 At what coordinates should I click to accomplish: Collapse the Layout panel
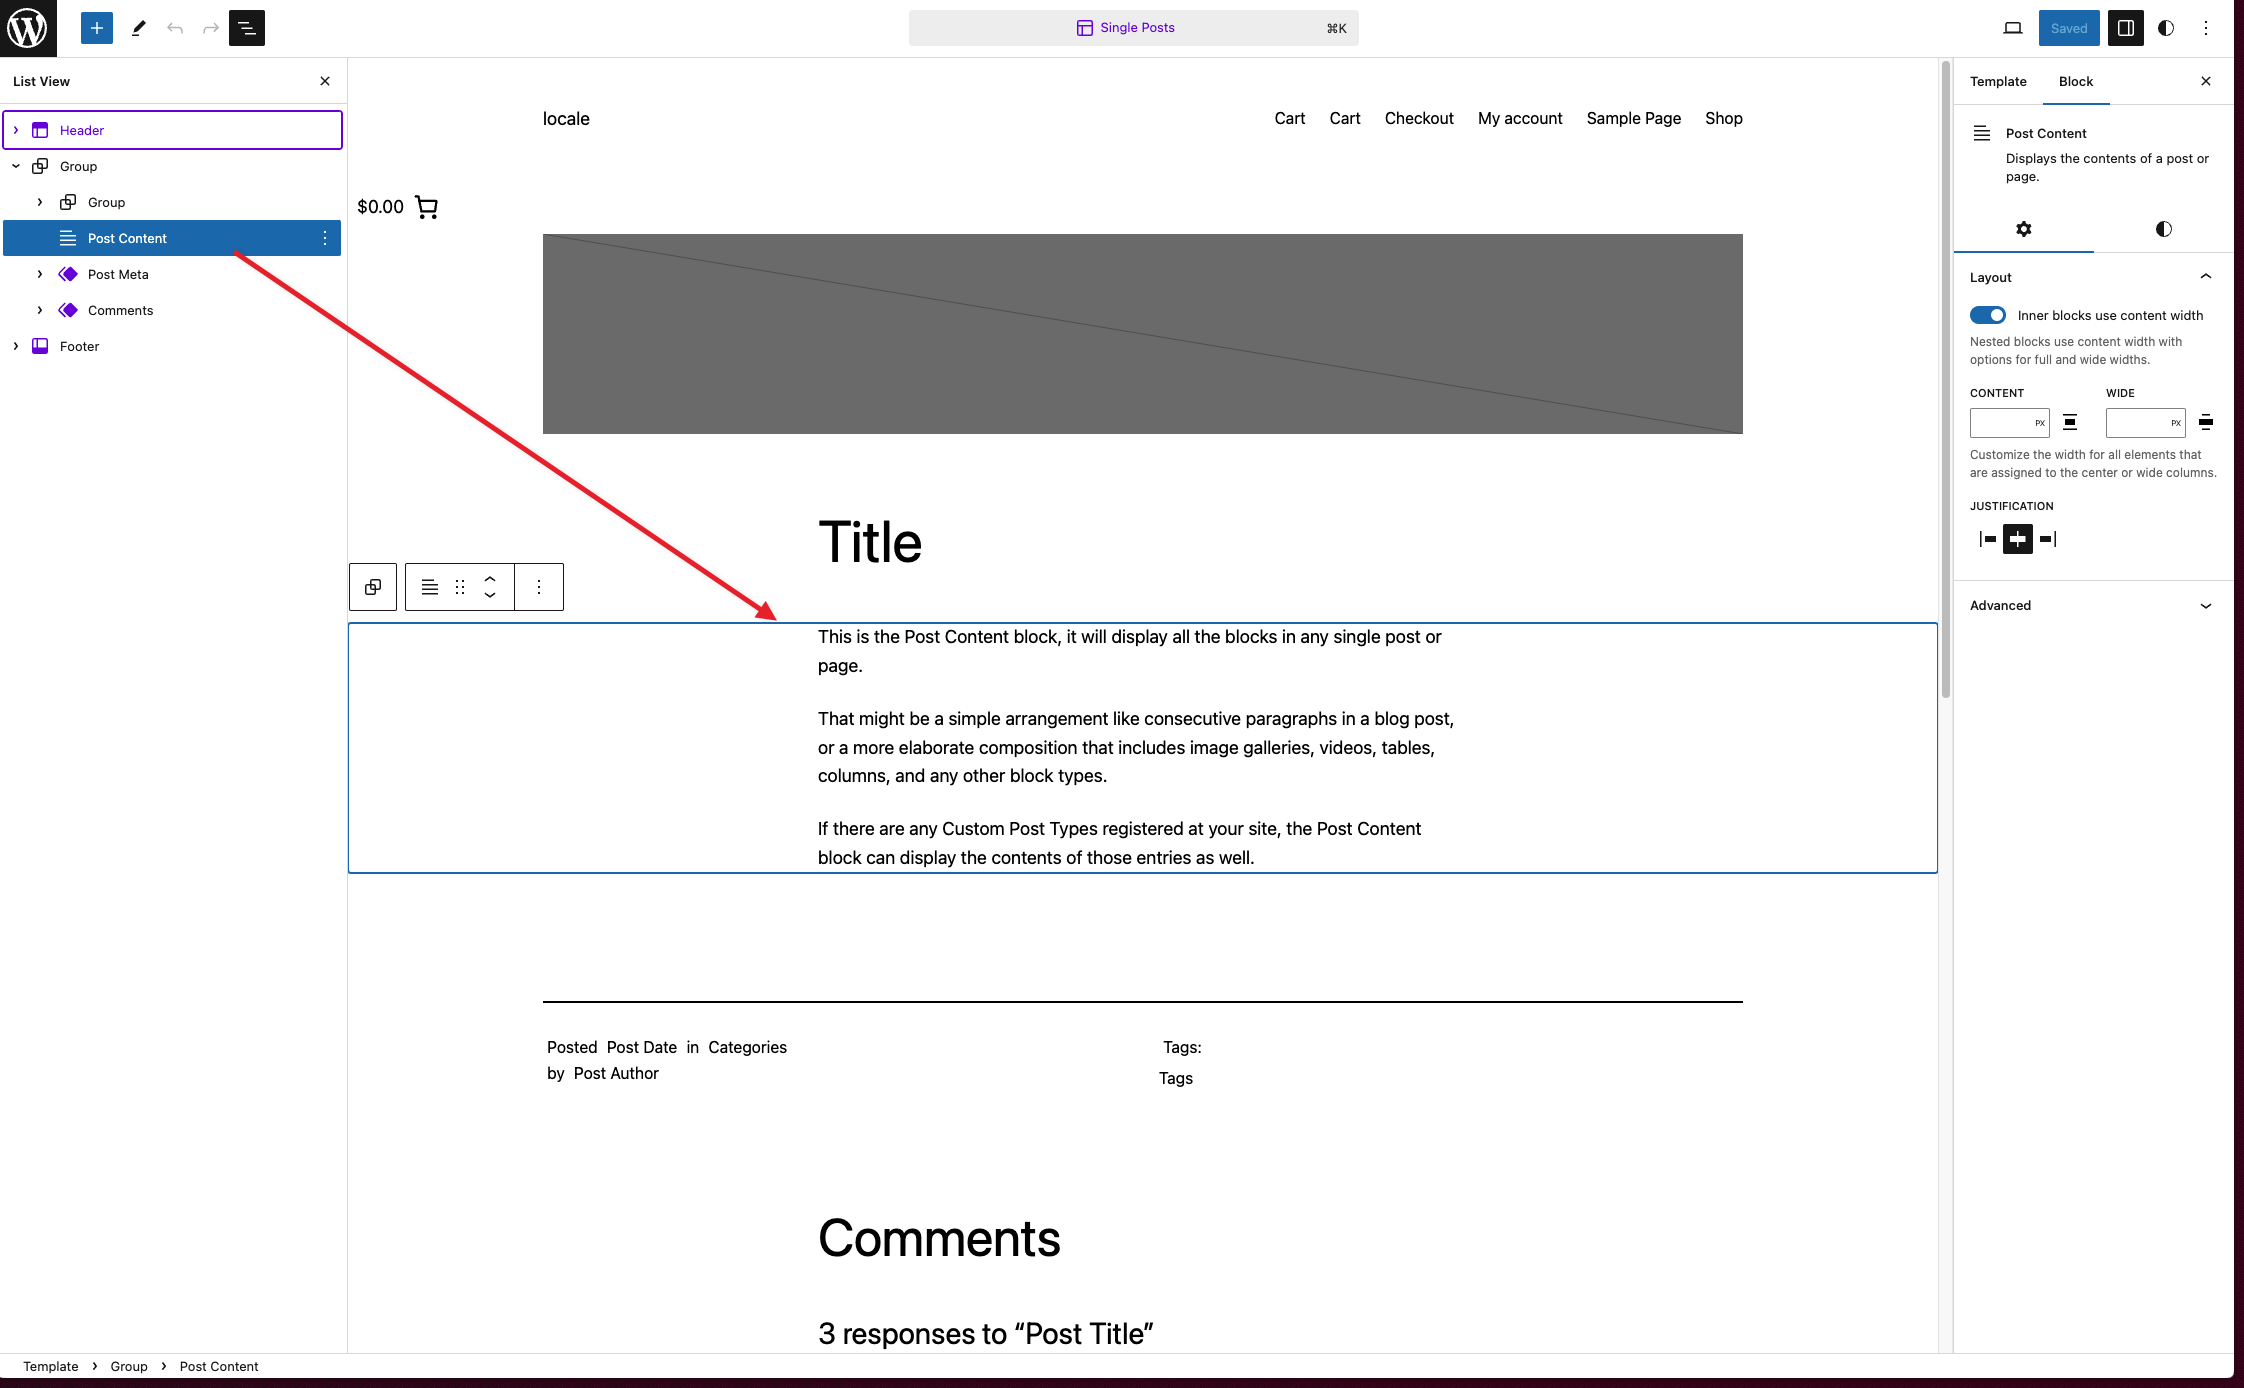2092,277
